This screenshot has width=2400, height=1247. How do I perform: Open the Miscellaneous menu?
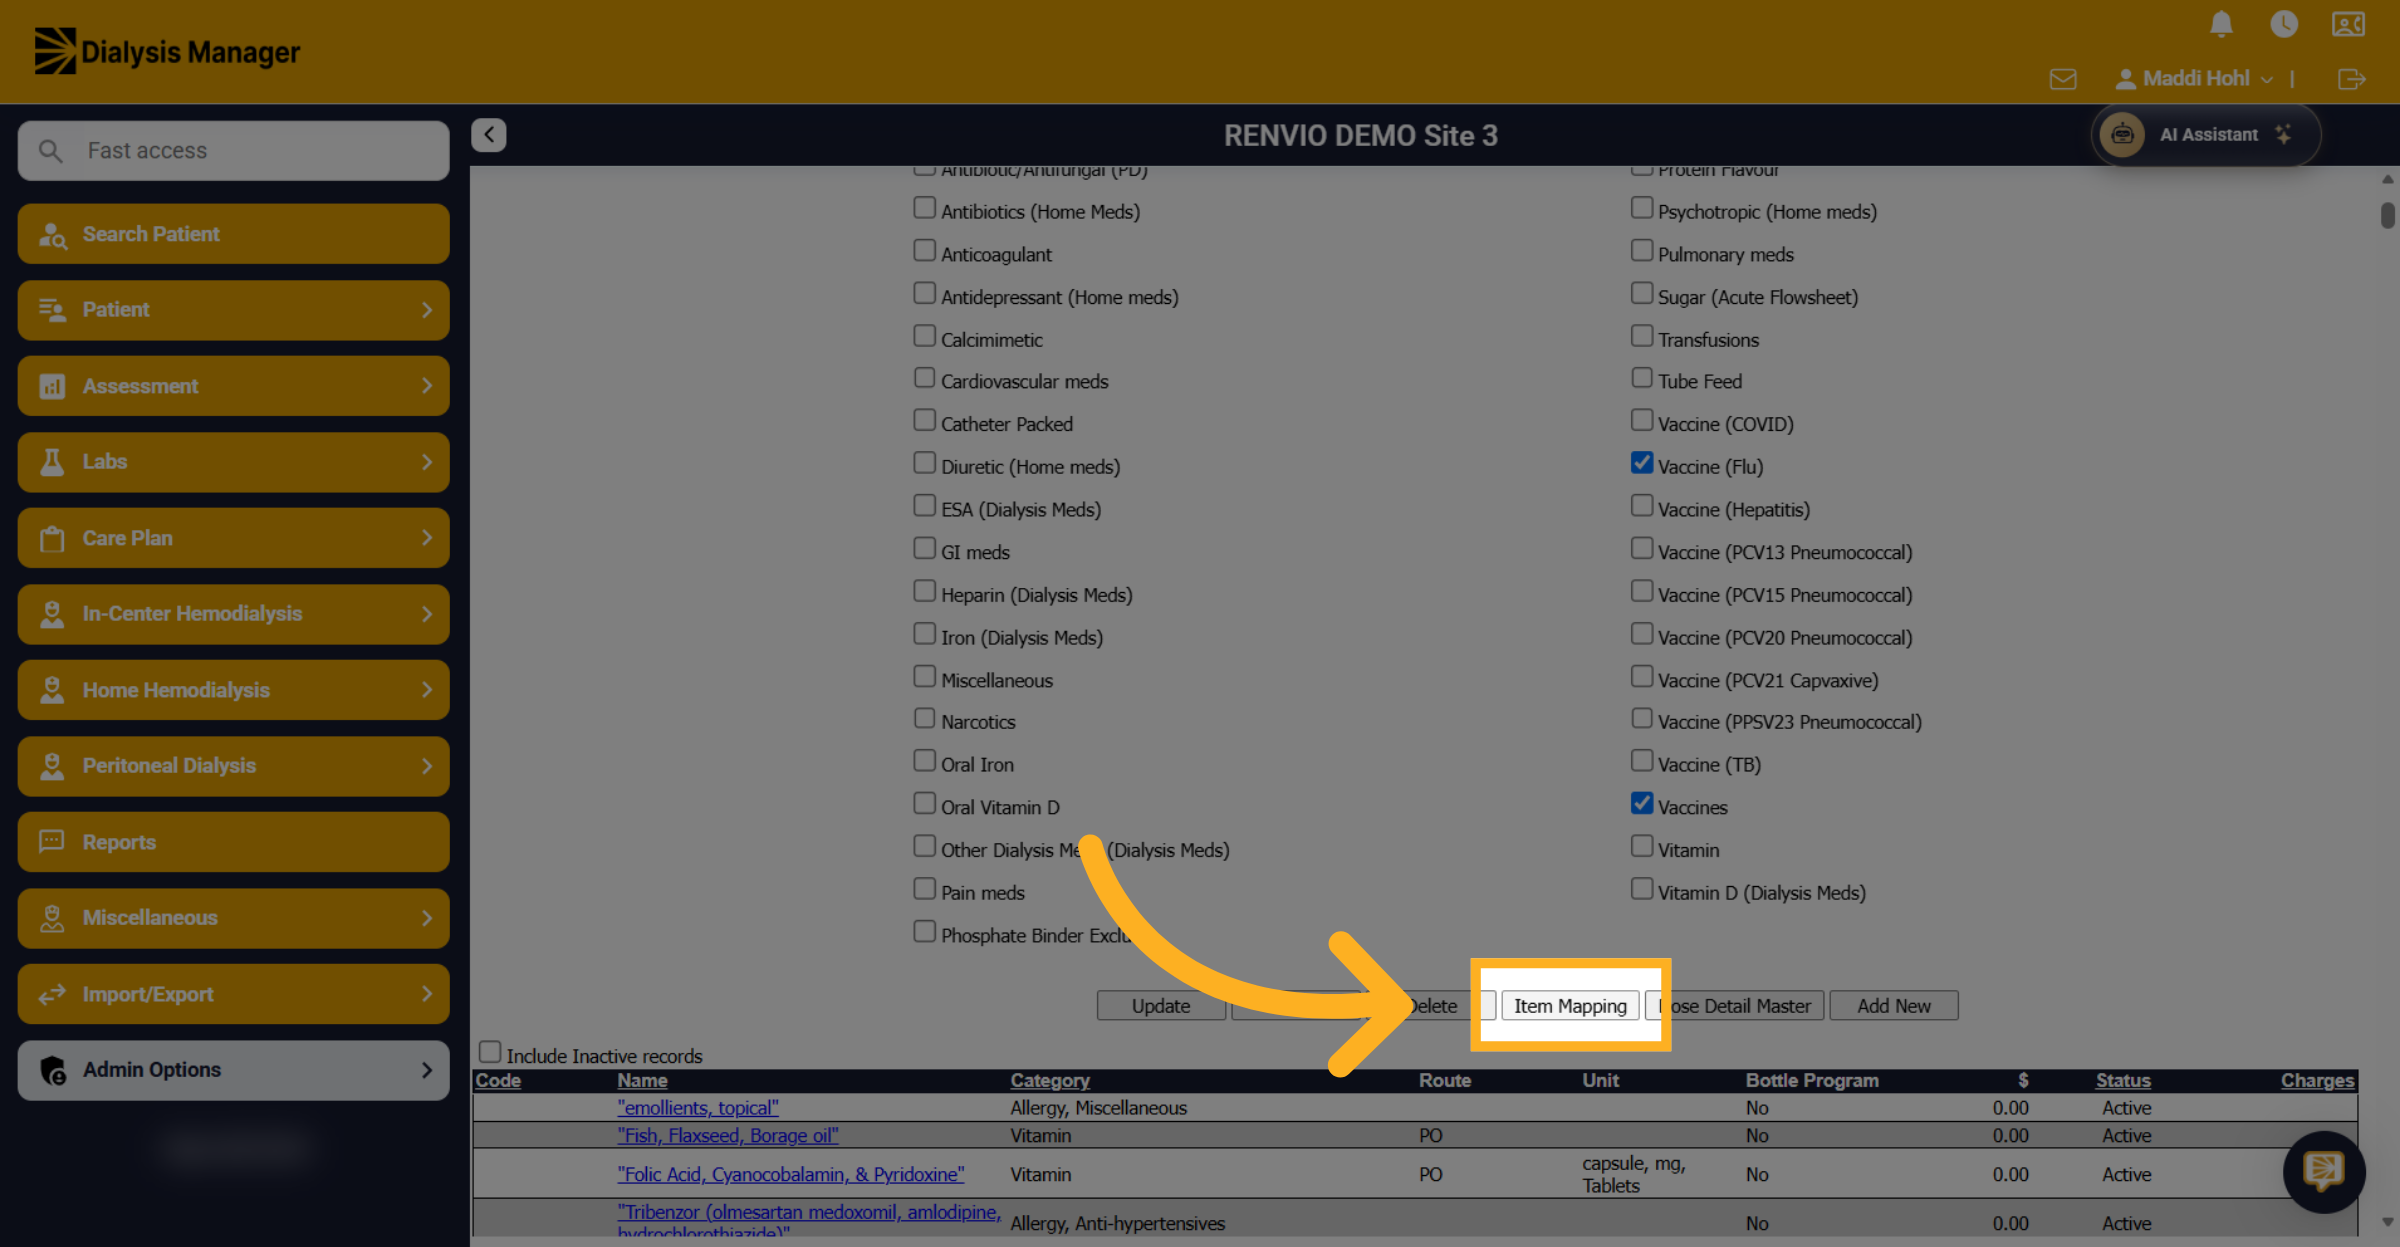[234, 918]
